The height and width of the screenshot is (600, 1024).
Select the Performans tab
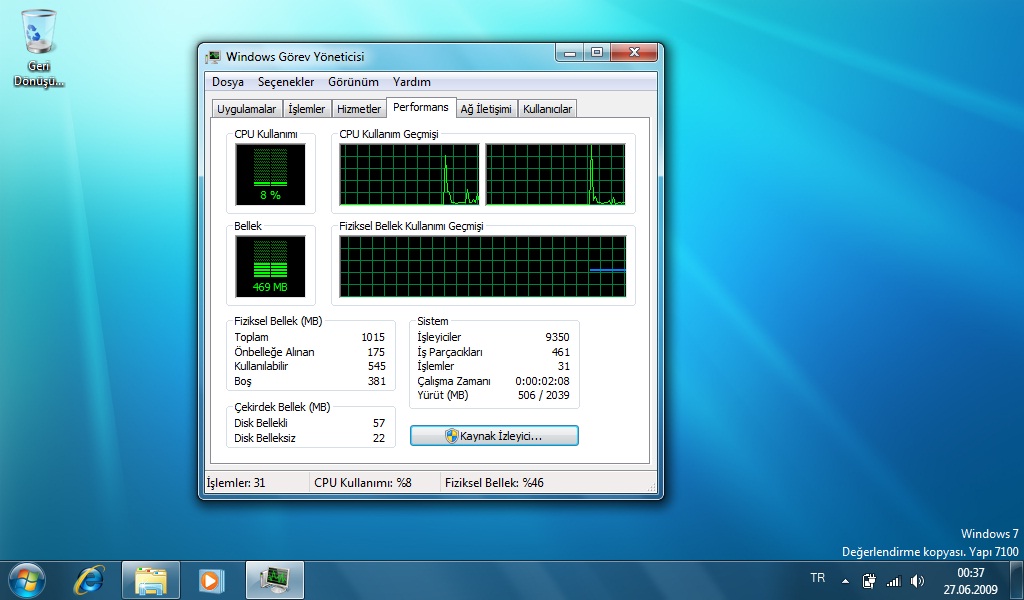[421, 107]
